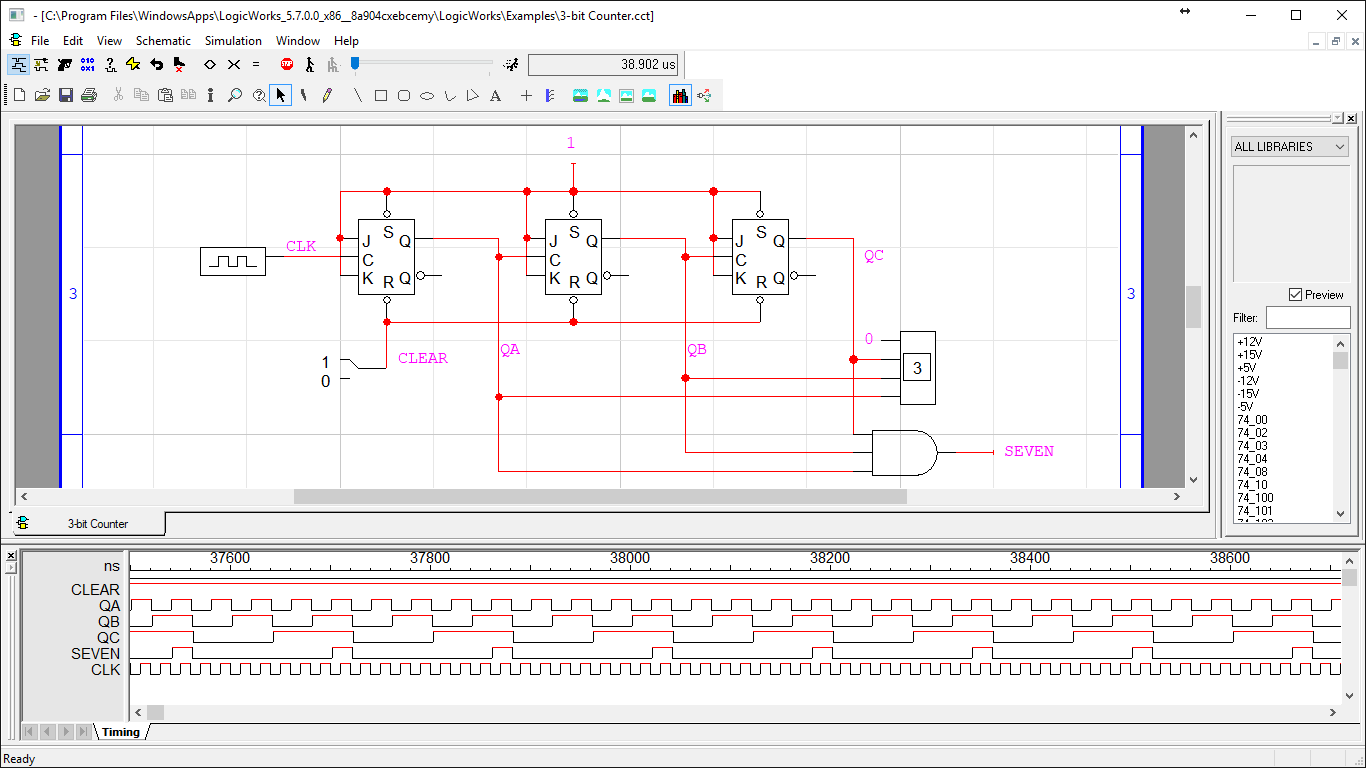The width and height of the screenshot is (1366, 768).
Task: Switch to the Timing tab
Action: (x=121, y=732)
